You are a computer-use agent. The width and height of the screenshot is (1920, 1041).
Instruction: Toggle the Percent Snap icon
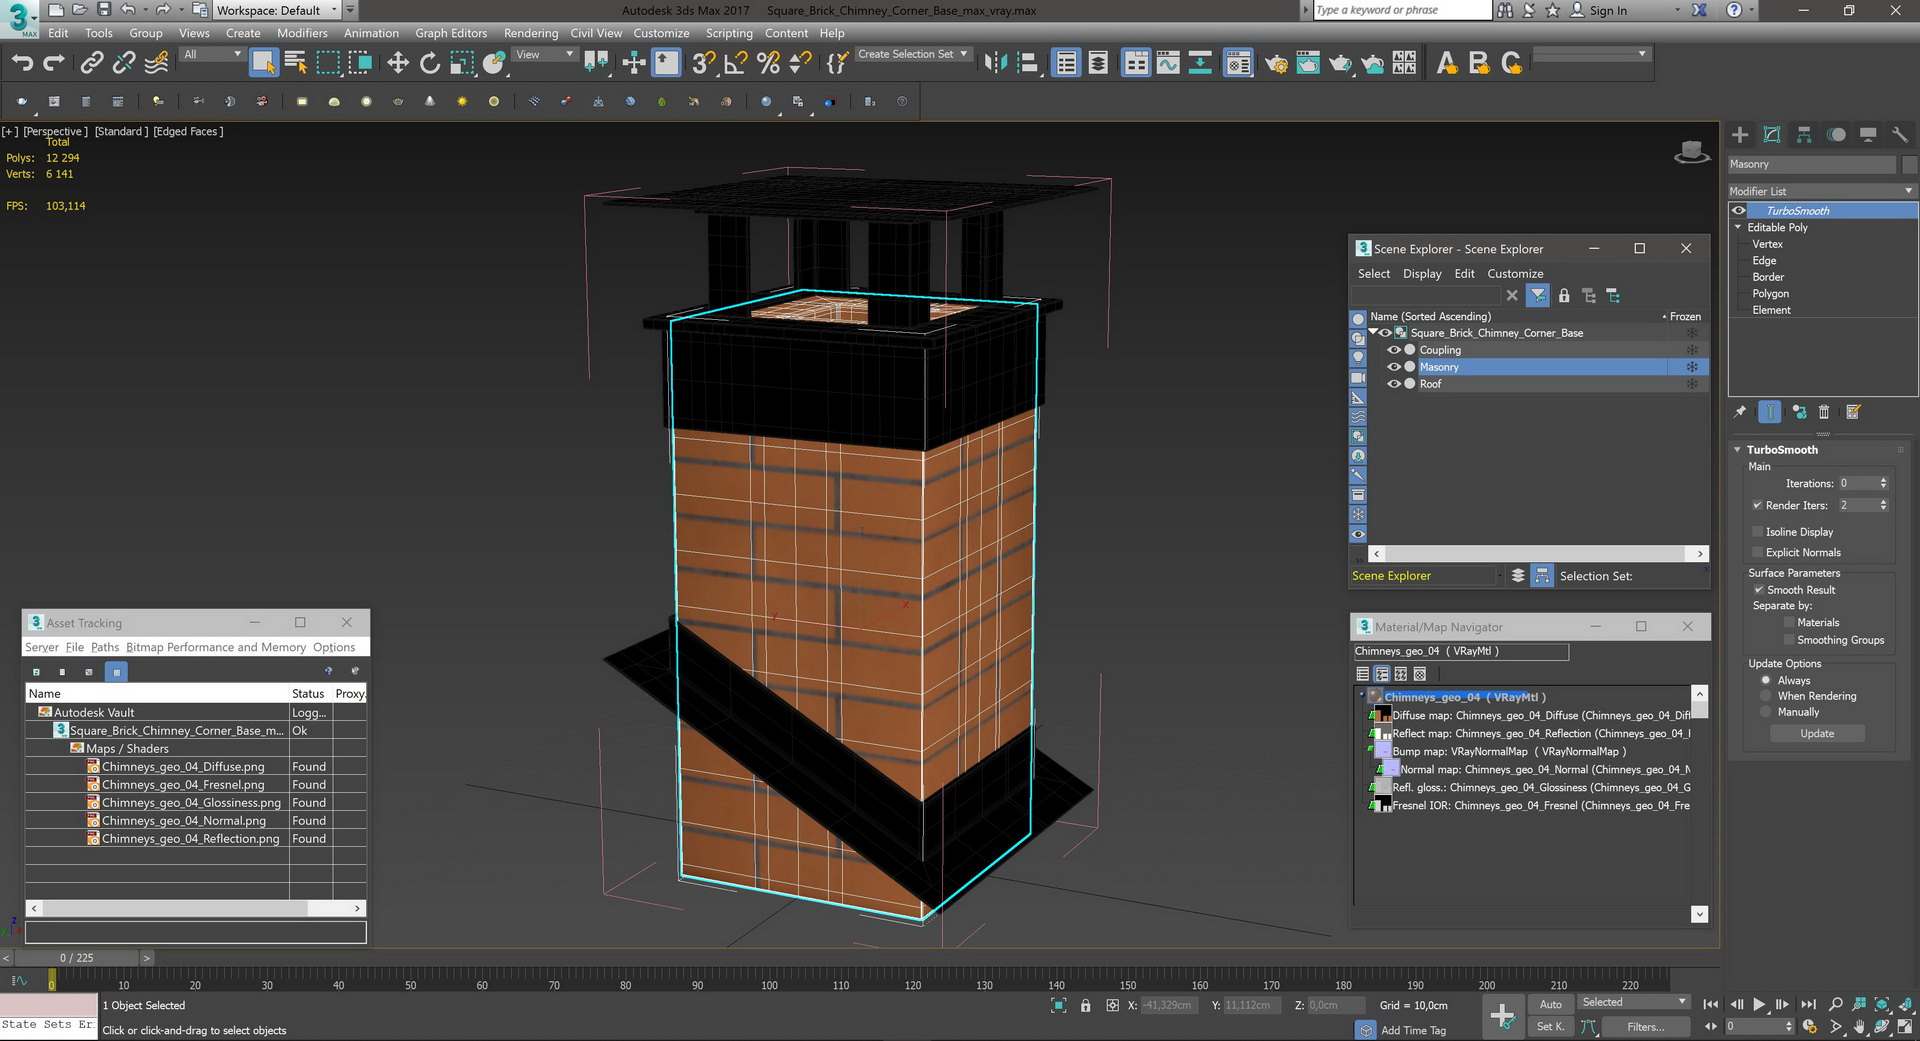[x=768, y=63]
